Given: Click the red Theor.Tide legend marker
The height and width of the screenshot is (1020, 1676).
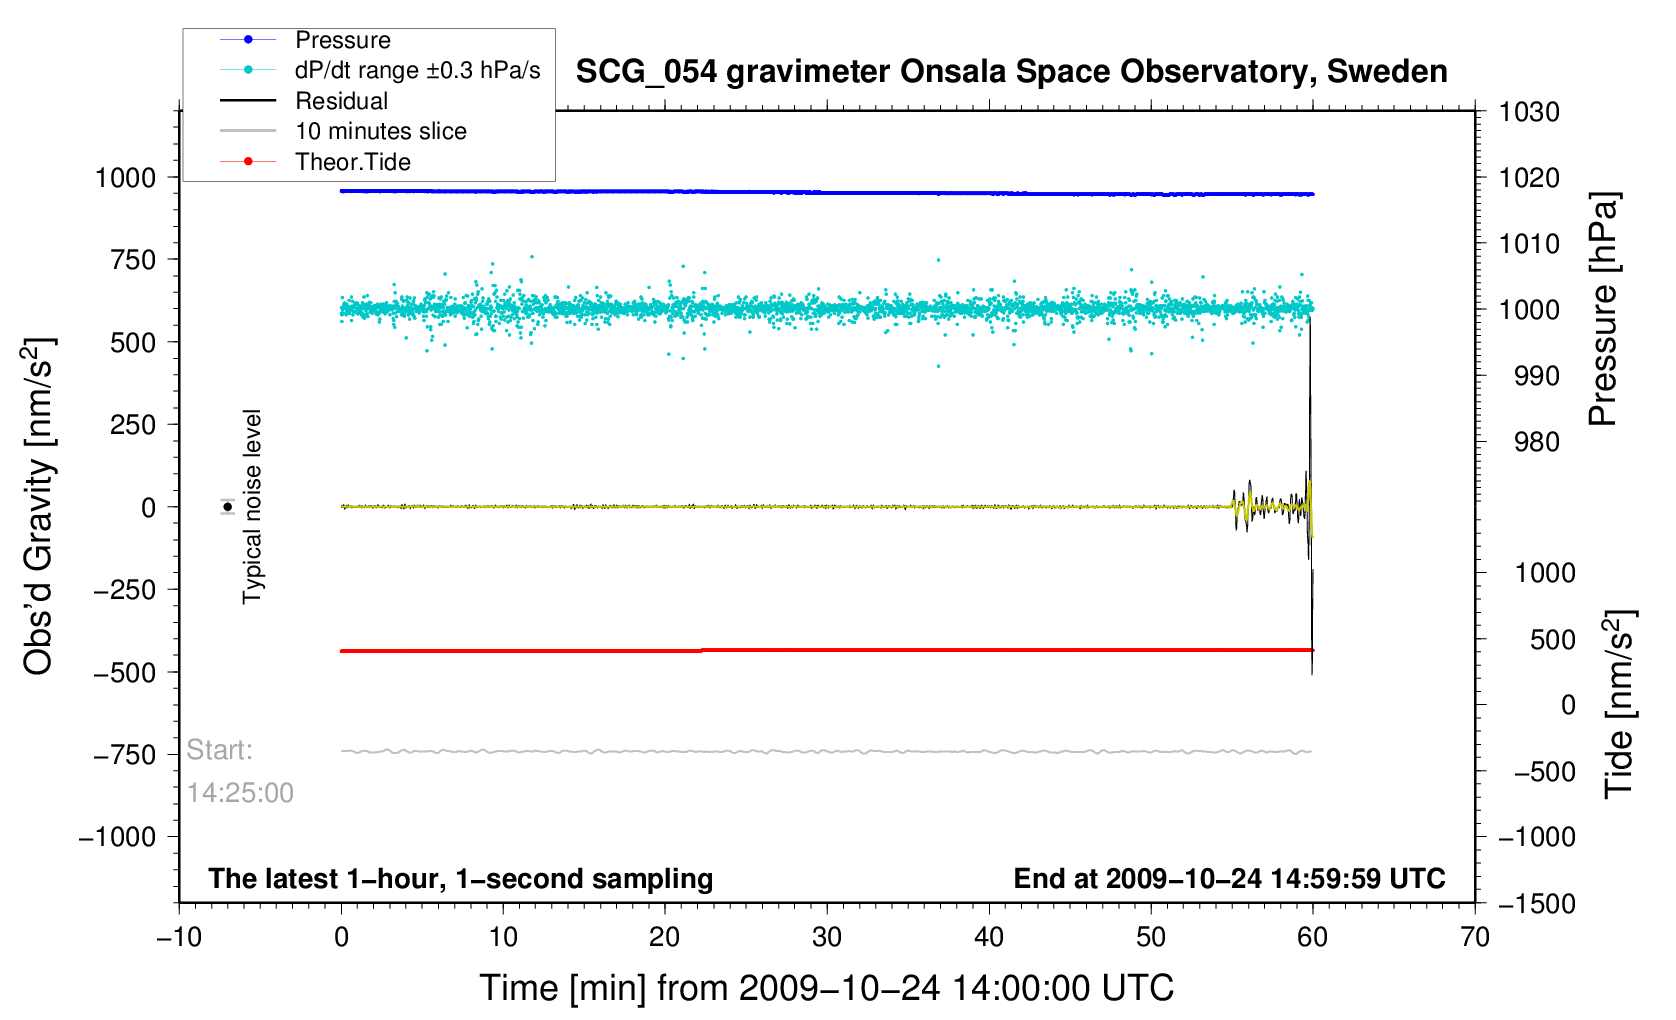Looking at the screenshot, I should [248, 162].
